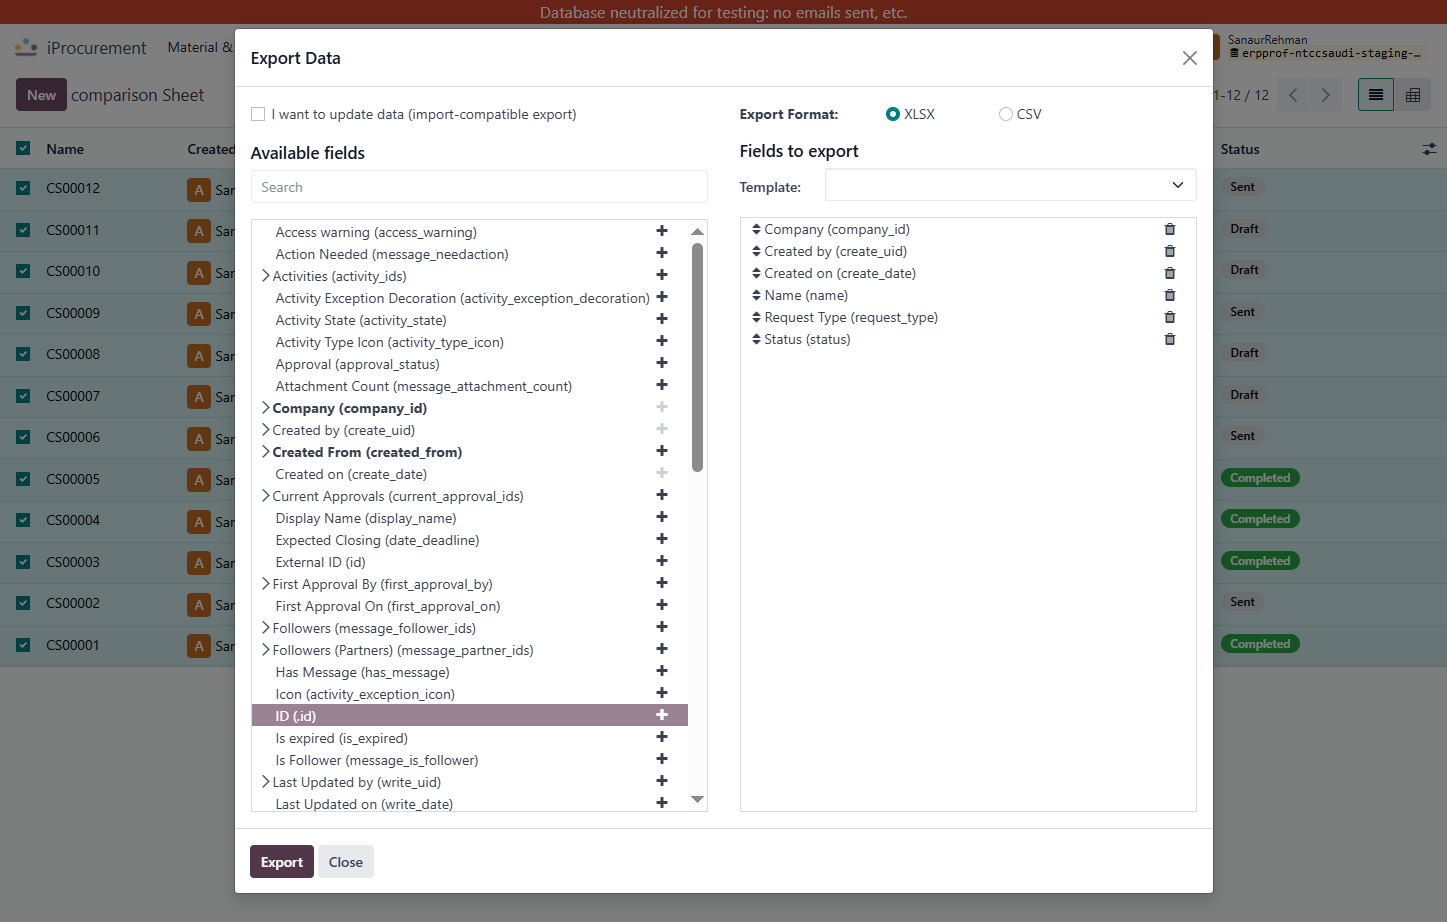Expand Followers (message_follower_ids) node
Viewport: 1447px width, 922px height.
pyautogui.click(x=265, y=628)
